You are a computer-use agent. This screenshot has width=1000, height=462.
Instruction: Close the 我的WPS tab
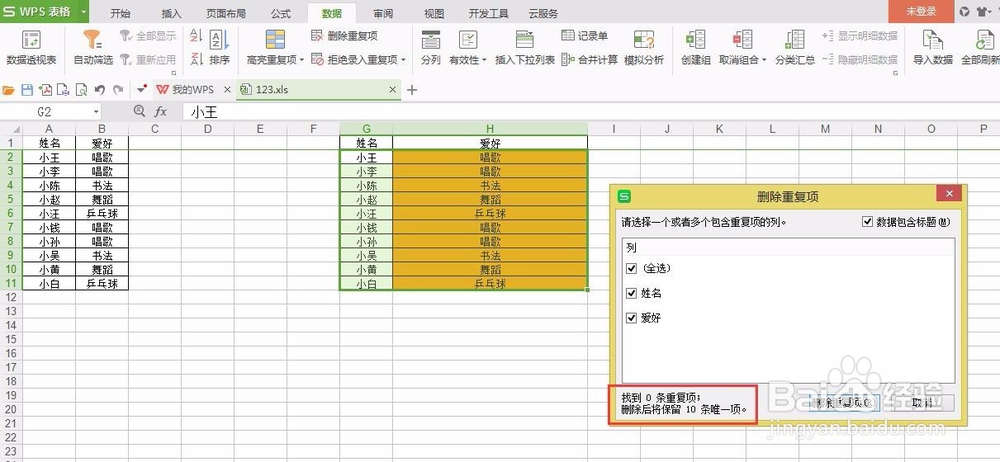tap(228, 90)
